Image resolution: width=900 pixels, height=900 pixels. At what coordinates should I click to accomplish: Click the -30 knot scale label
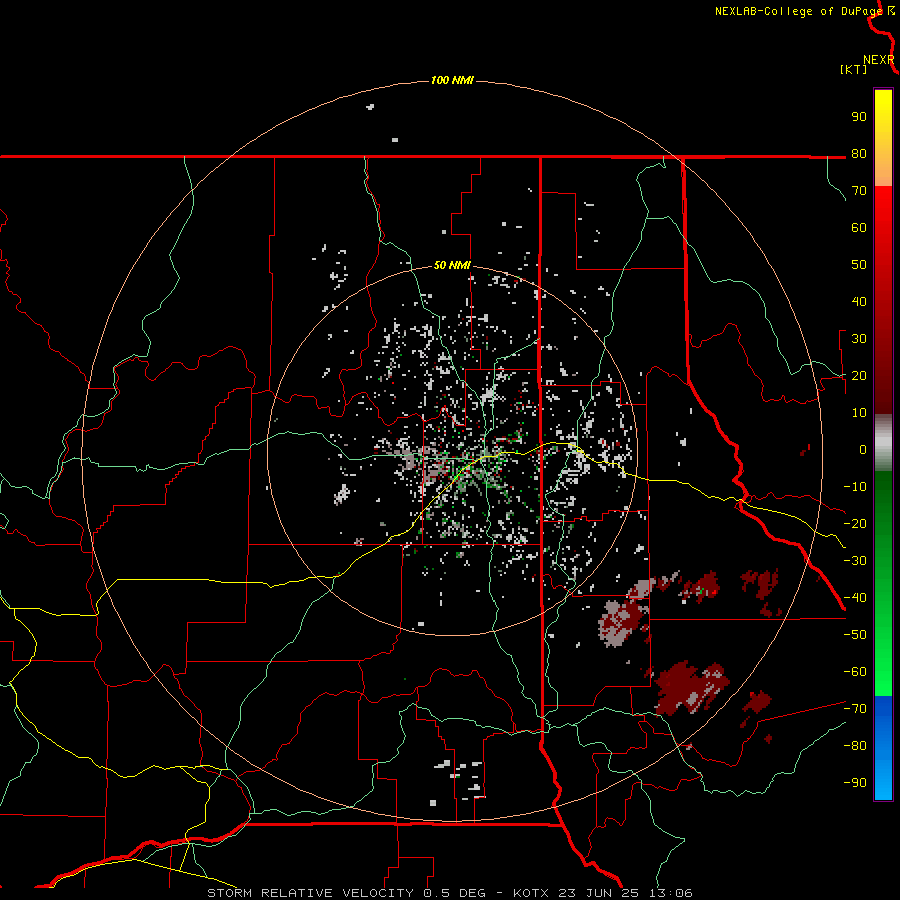pyautogui.click(x=855, y=561)
